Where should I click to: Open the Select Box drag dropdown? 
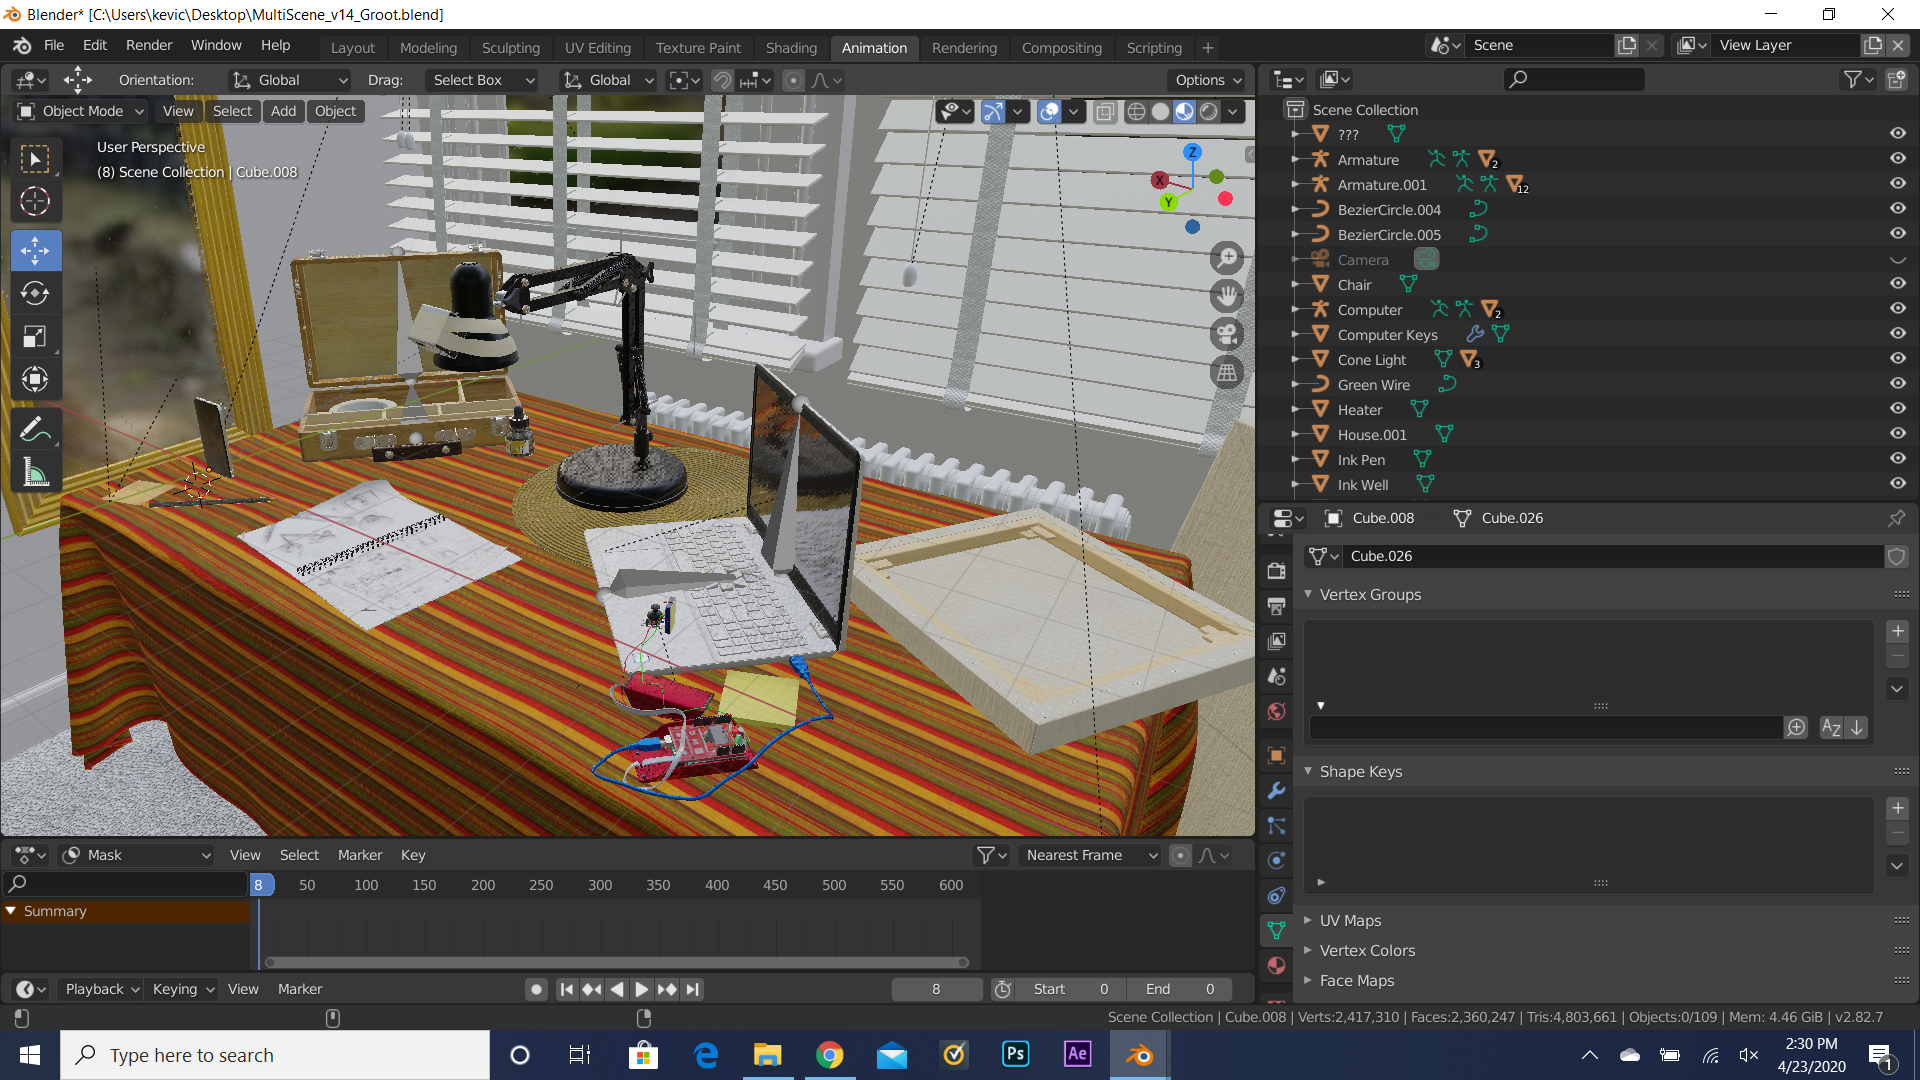click(483, 80)
